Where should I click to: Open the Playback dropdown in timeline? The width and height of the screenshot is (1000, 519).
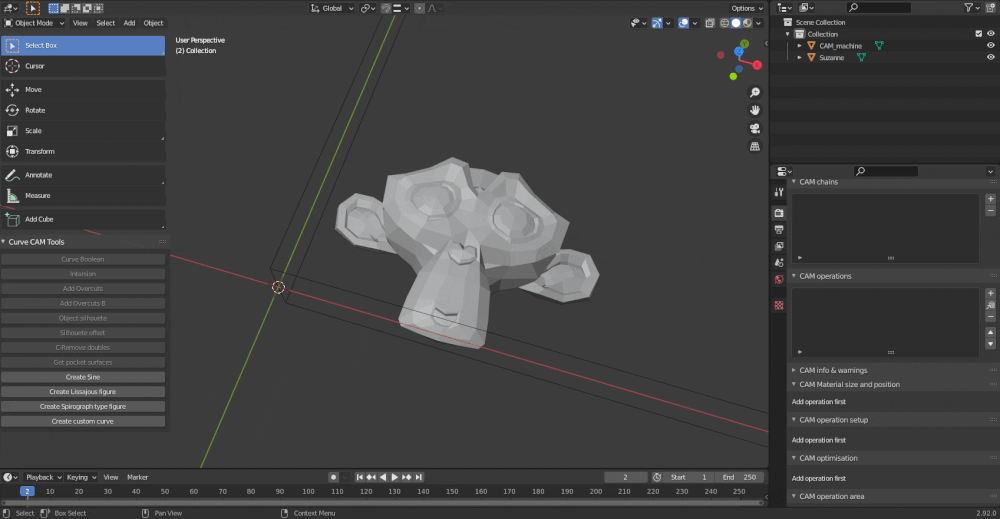pyautogui.click(x=42, y=477)
